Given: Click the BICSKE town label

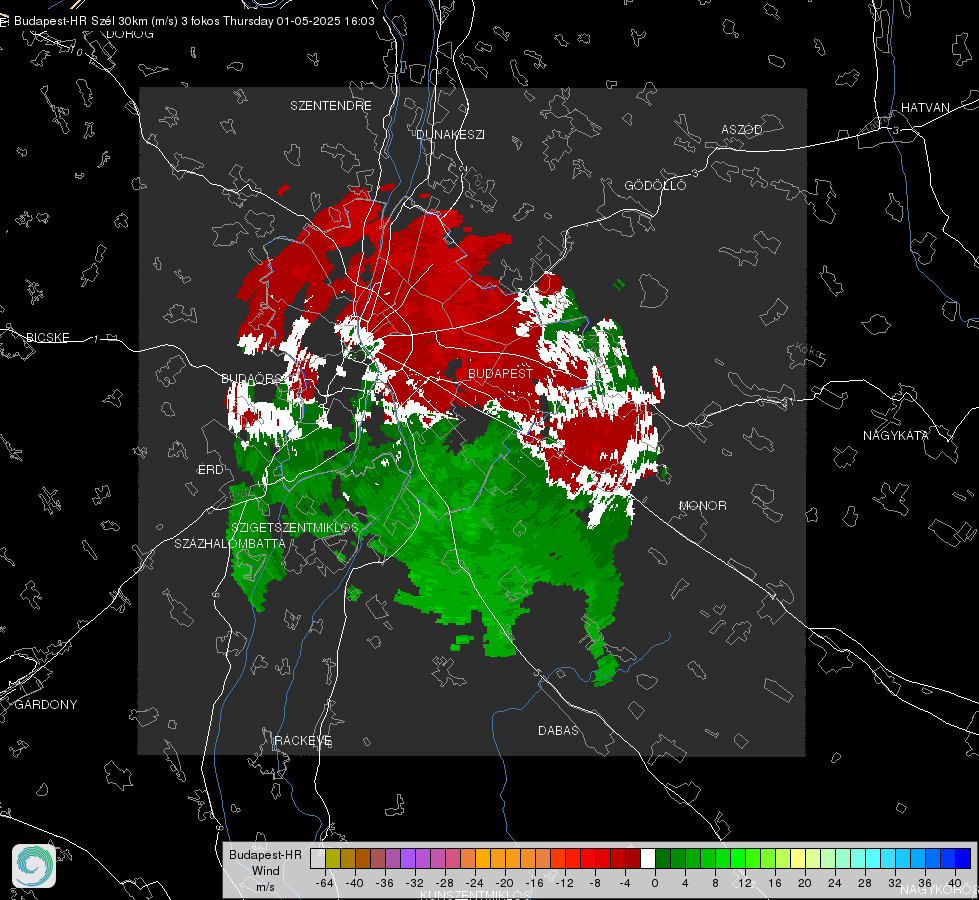Looking at the screenshot, I should click(48, 338).
